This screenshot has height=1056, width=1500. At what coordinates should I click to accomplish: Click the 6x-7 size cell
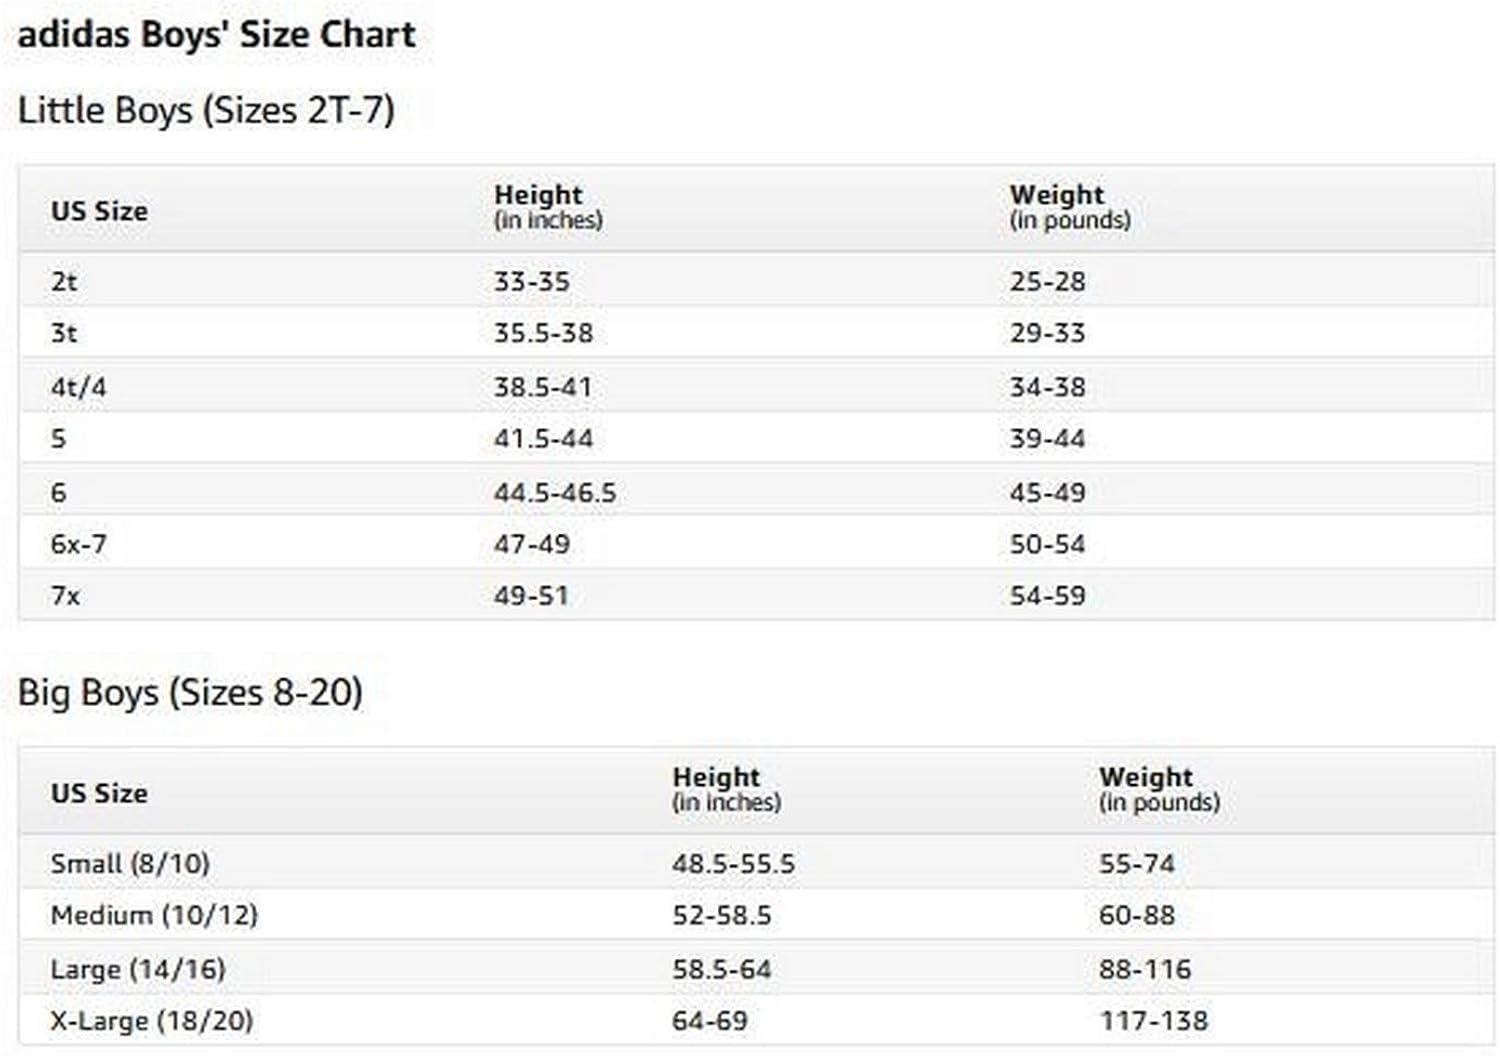click(78, 544)
